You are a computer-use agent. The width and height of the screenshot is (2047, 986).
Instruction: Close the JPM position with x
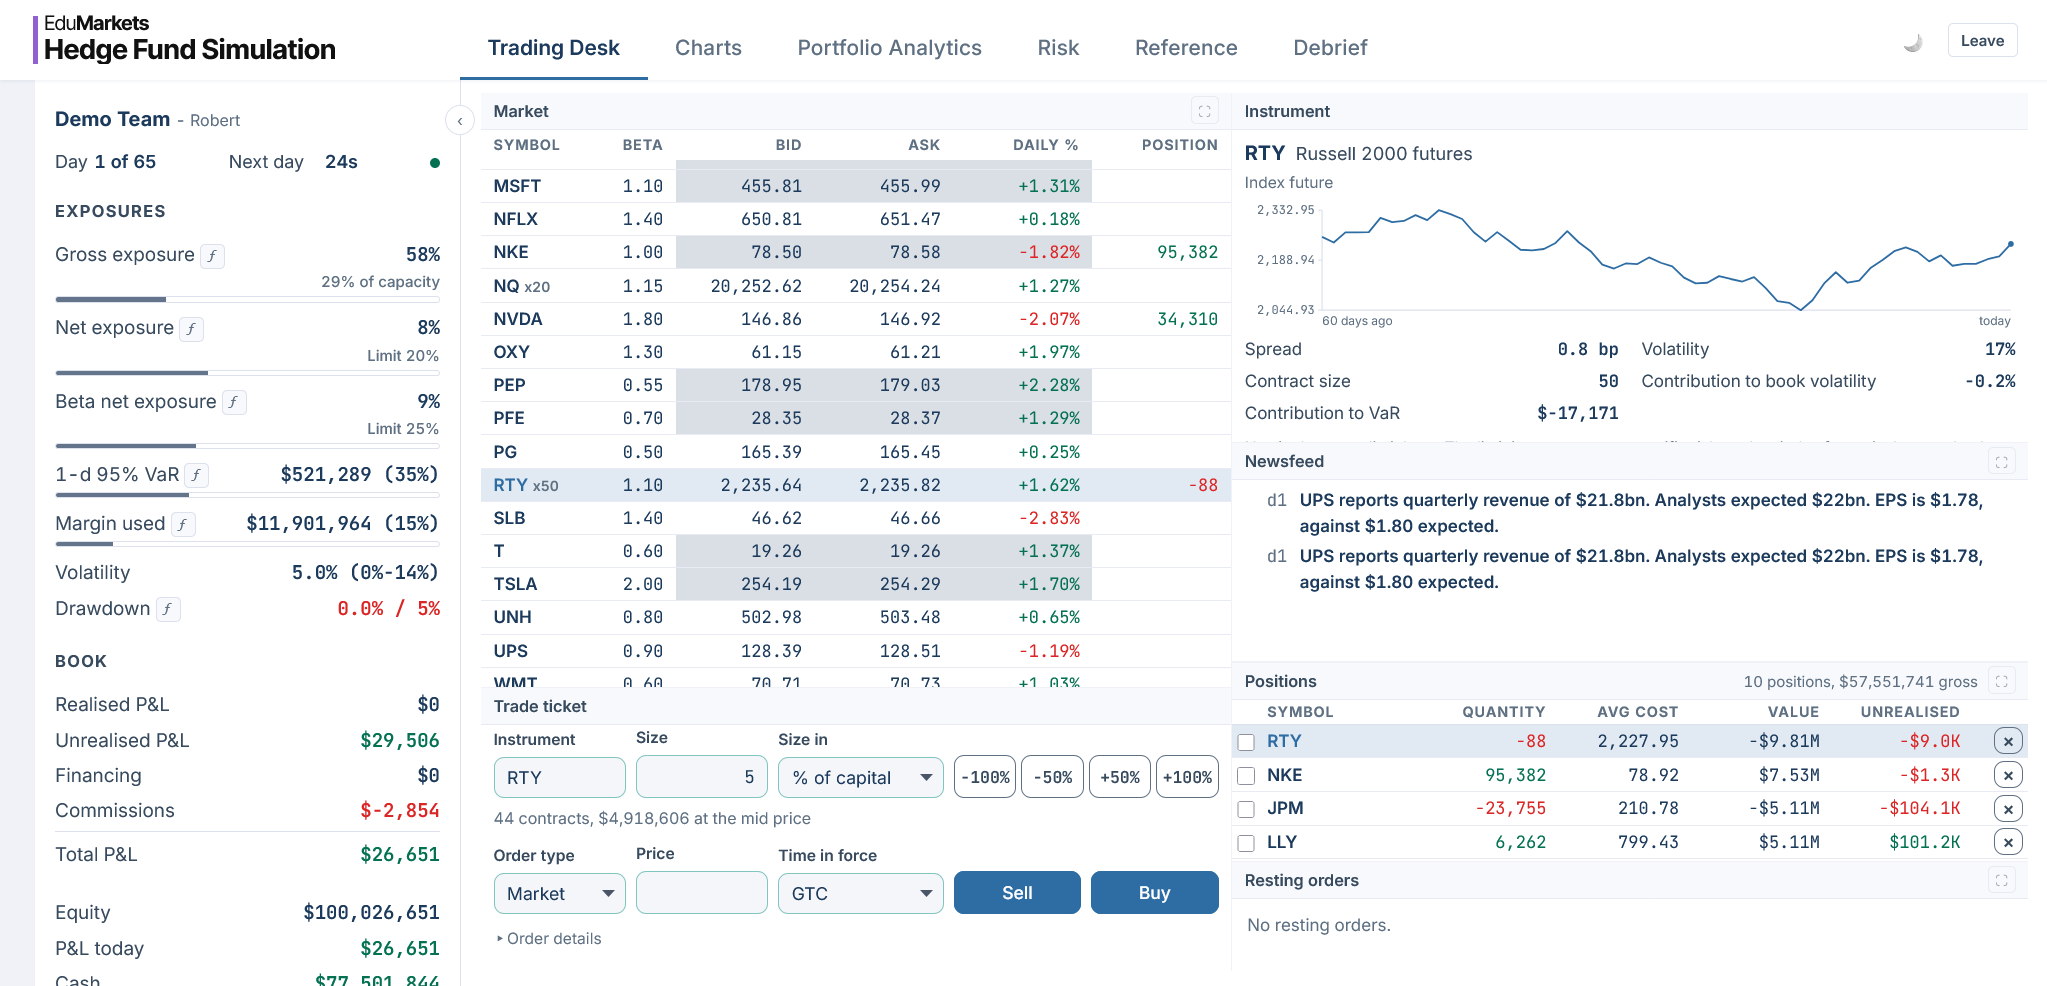2008,808
